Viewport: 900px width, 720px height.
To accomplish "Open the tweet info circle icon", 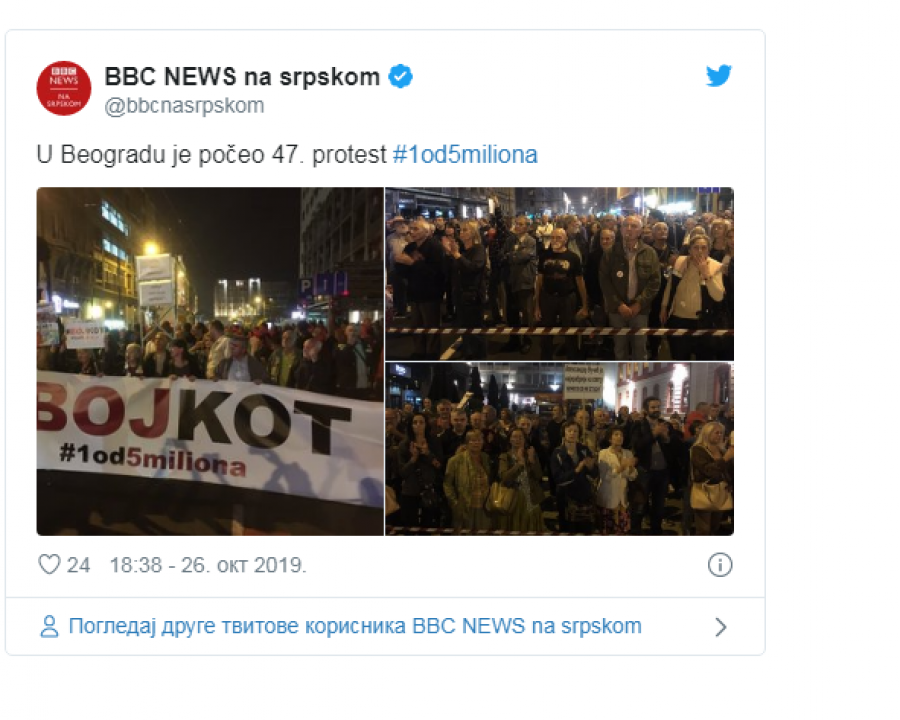I will [720, 565].
